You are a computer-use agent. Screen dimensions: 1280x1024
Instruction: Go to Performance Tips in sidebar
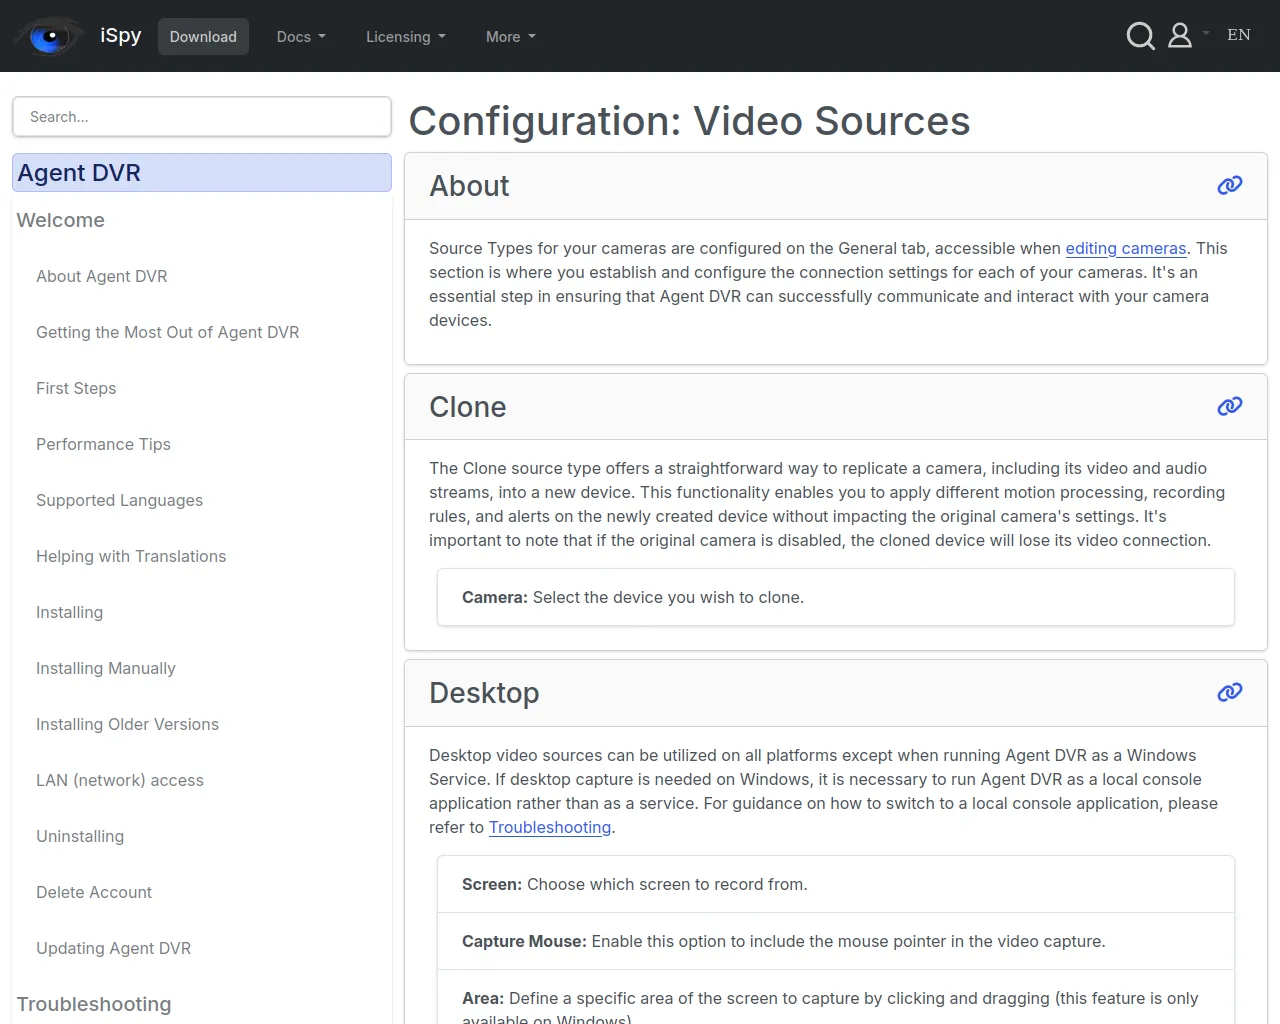click(103, 444)
